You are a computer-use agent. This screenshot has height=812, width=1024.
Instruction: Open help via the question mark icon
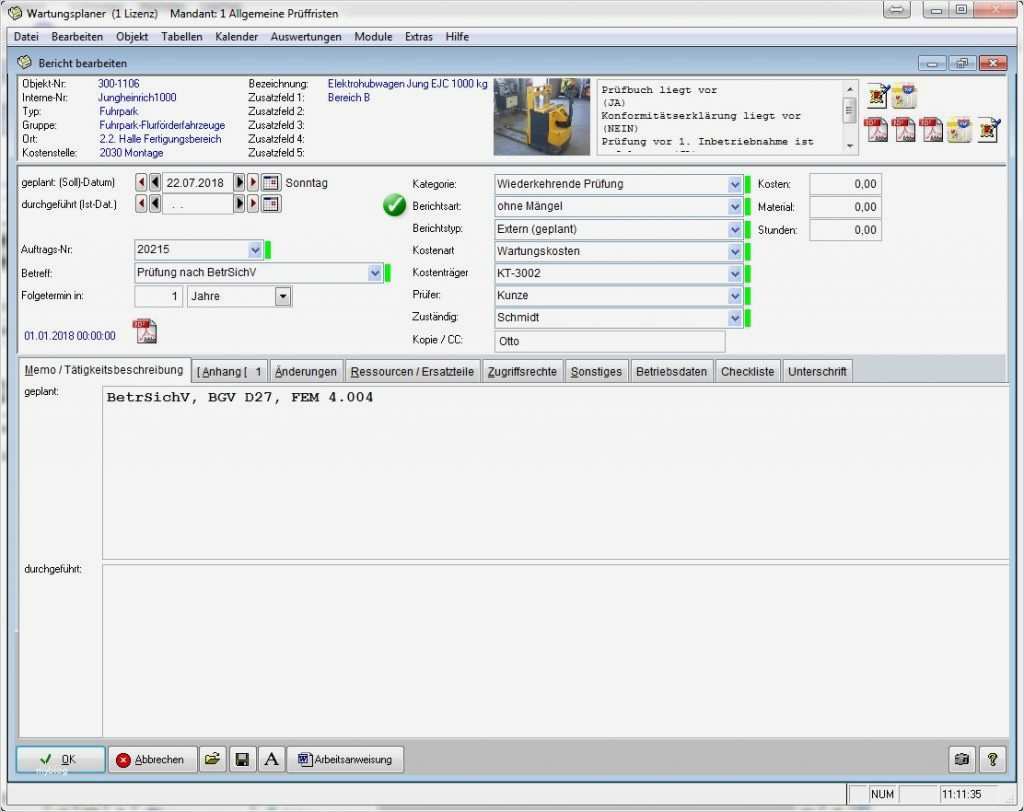click(993, 759)
